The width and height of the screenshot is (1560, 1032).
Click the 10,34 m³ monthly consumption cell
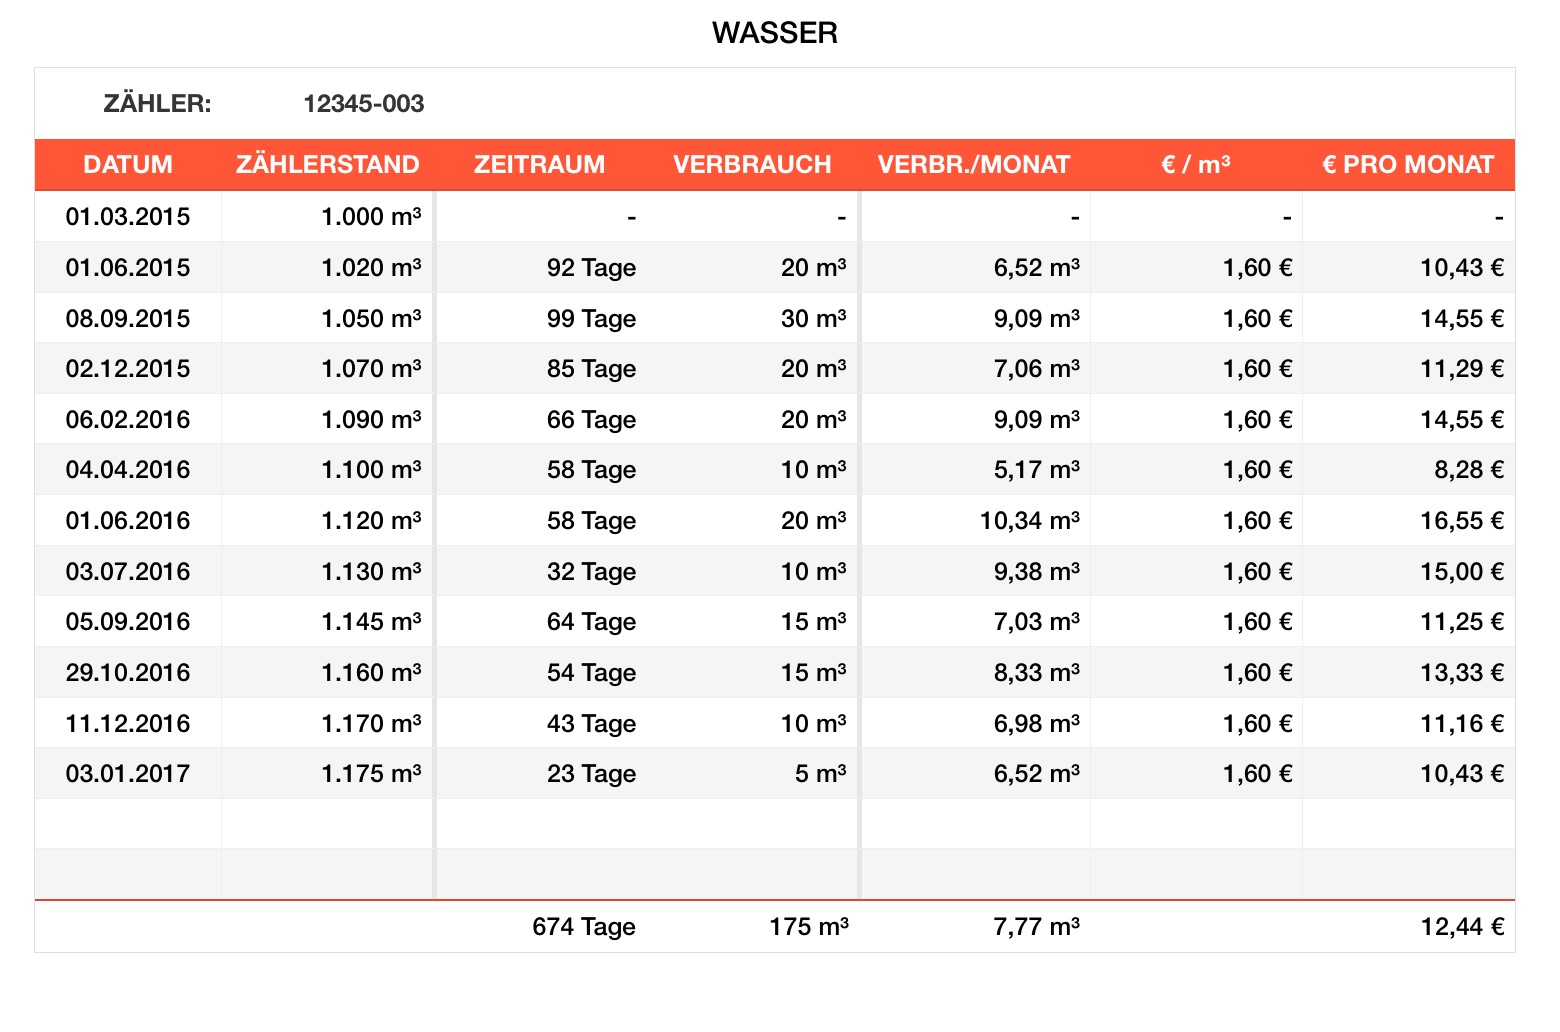click(x=1029, y=521)
